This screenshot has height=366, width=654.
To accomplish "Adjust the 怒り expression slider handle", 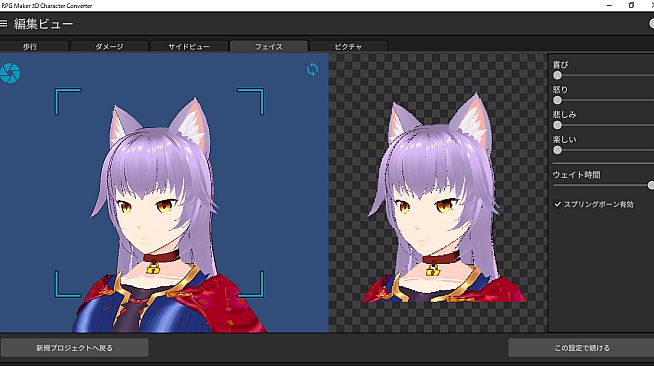I will click(x=557, y=100).
